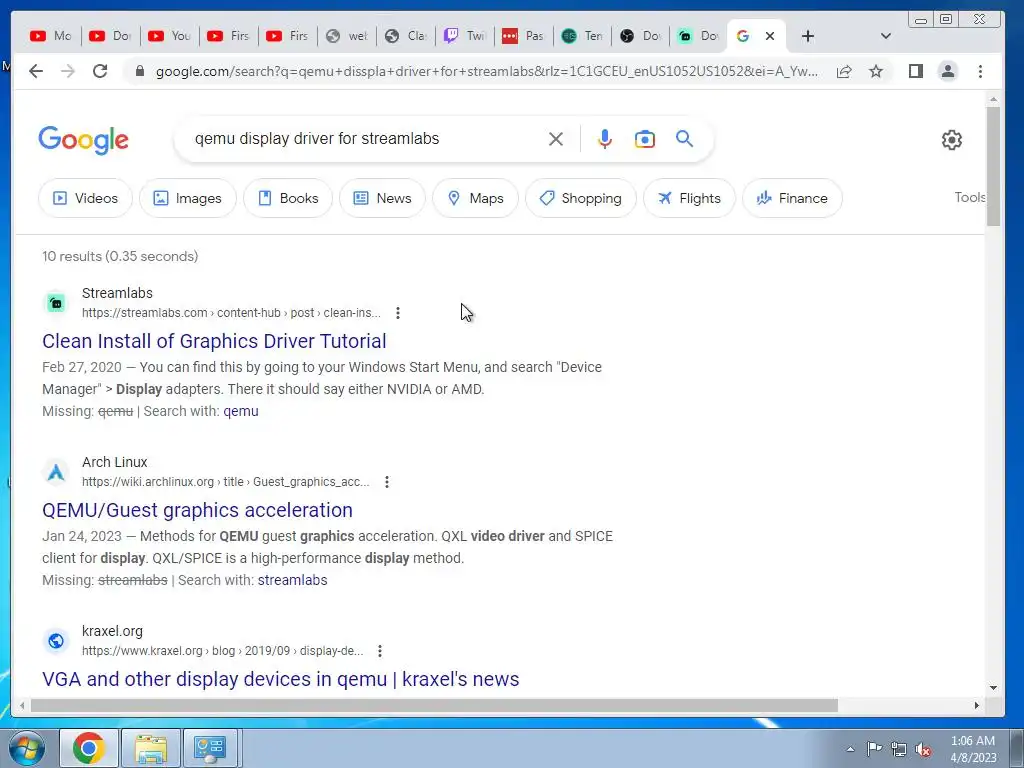The image size is (1024, 768).
Task: Search by image camera icon
Action: 645,139
